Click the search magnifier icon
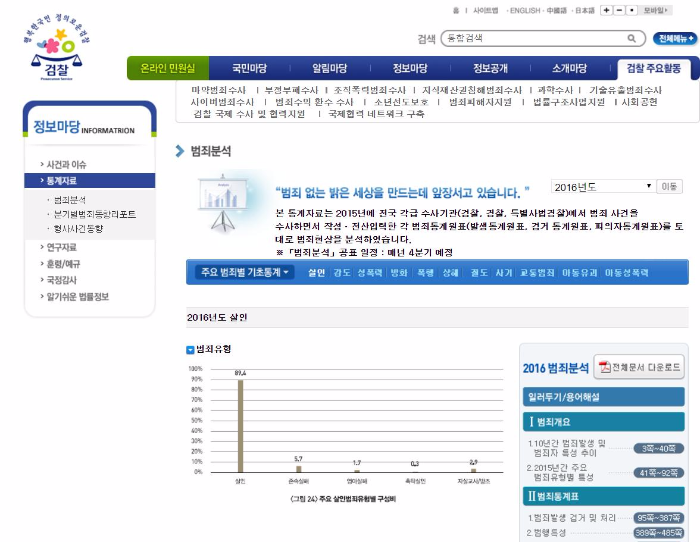Screen dimensions: 700x542 (631, 38)
